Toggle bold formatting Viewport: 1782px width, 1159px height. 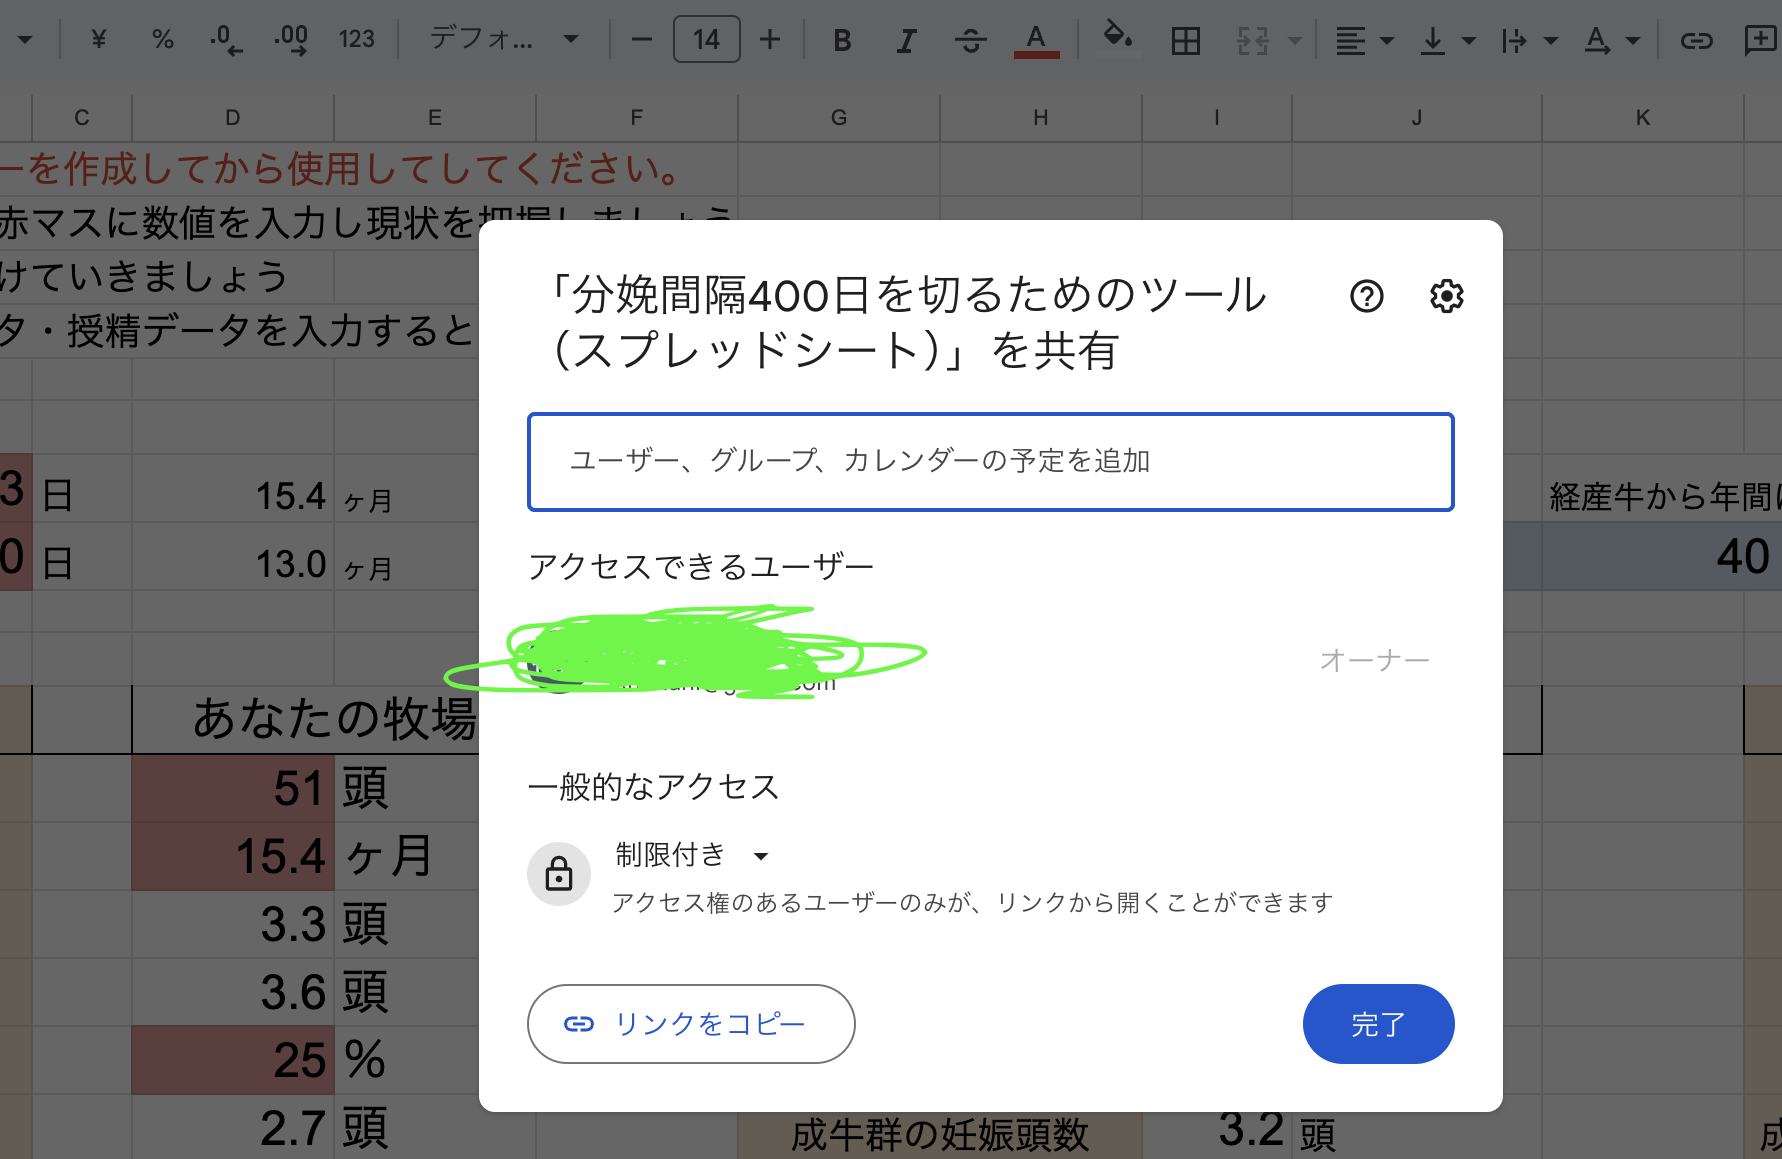[842, 41]
